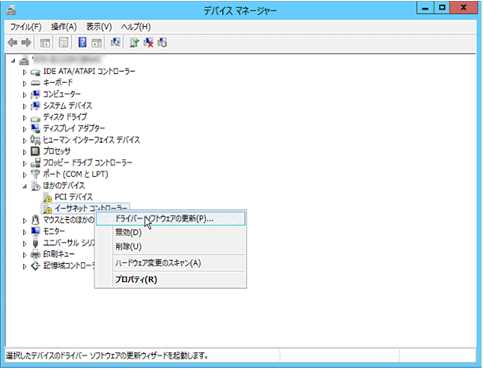Click the Back arrow toolbar icon
484x369 pixels.
pyautogui.click(x=12, y=43)
